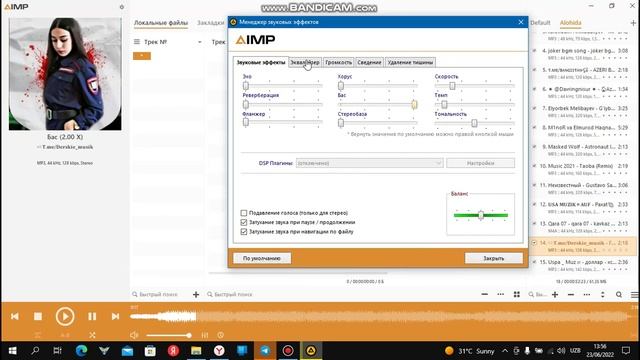Image resolution: width=640 pixels, height=360 pixels.
Task: Toggle Подавление голоса checkbox
Action: pyautogui.click(x=244, y=213)
